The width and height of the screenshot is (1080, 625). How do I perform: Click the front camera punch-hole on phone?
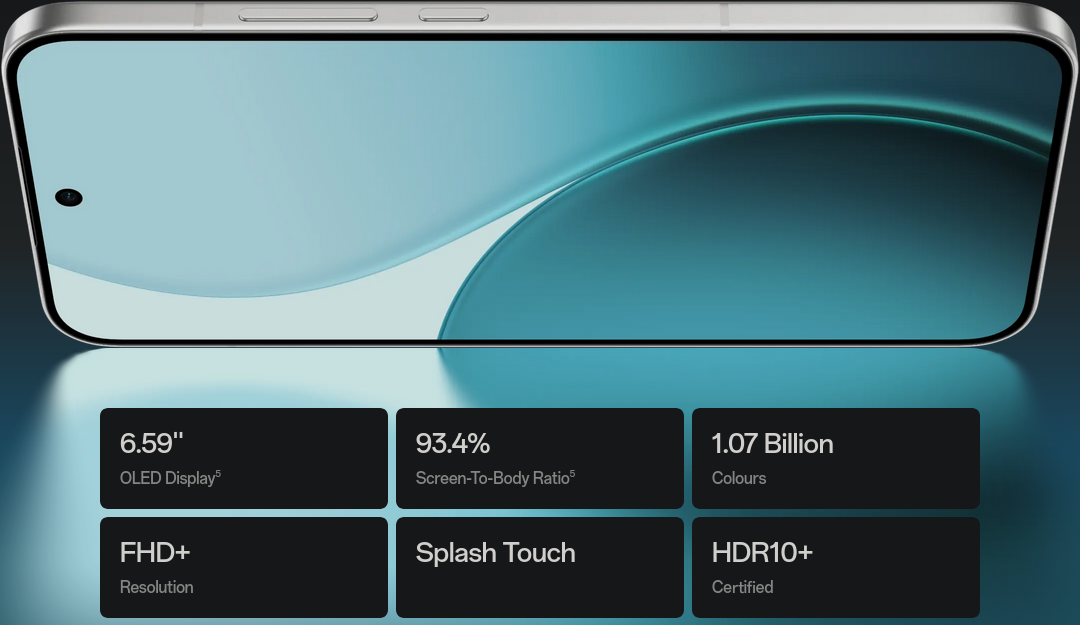(x=69, y=197)
